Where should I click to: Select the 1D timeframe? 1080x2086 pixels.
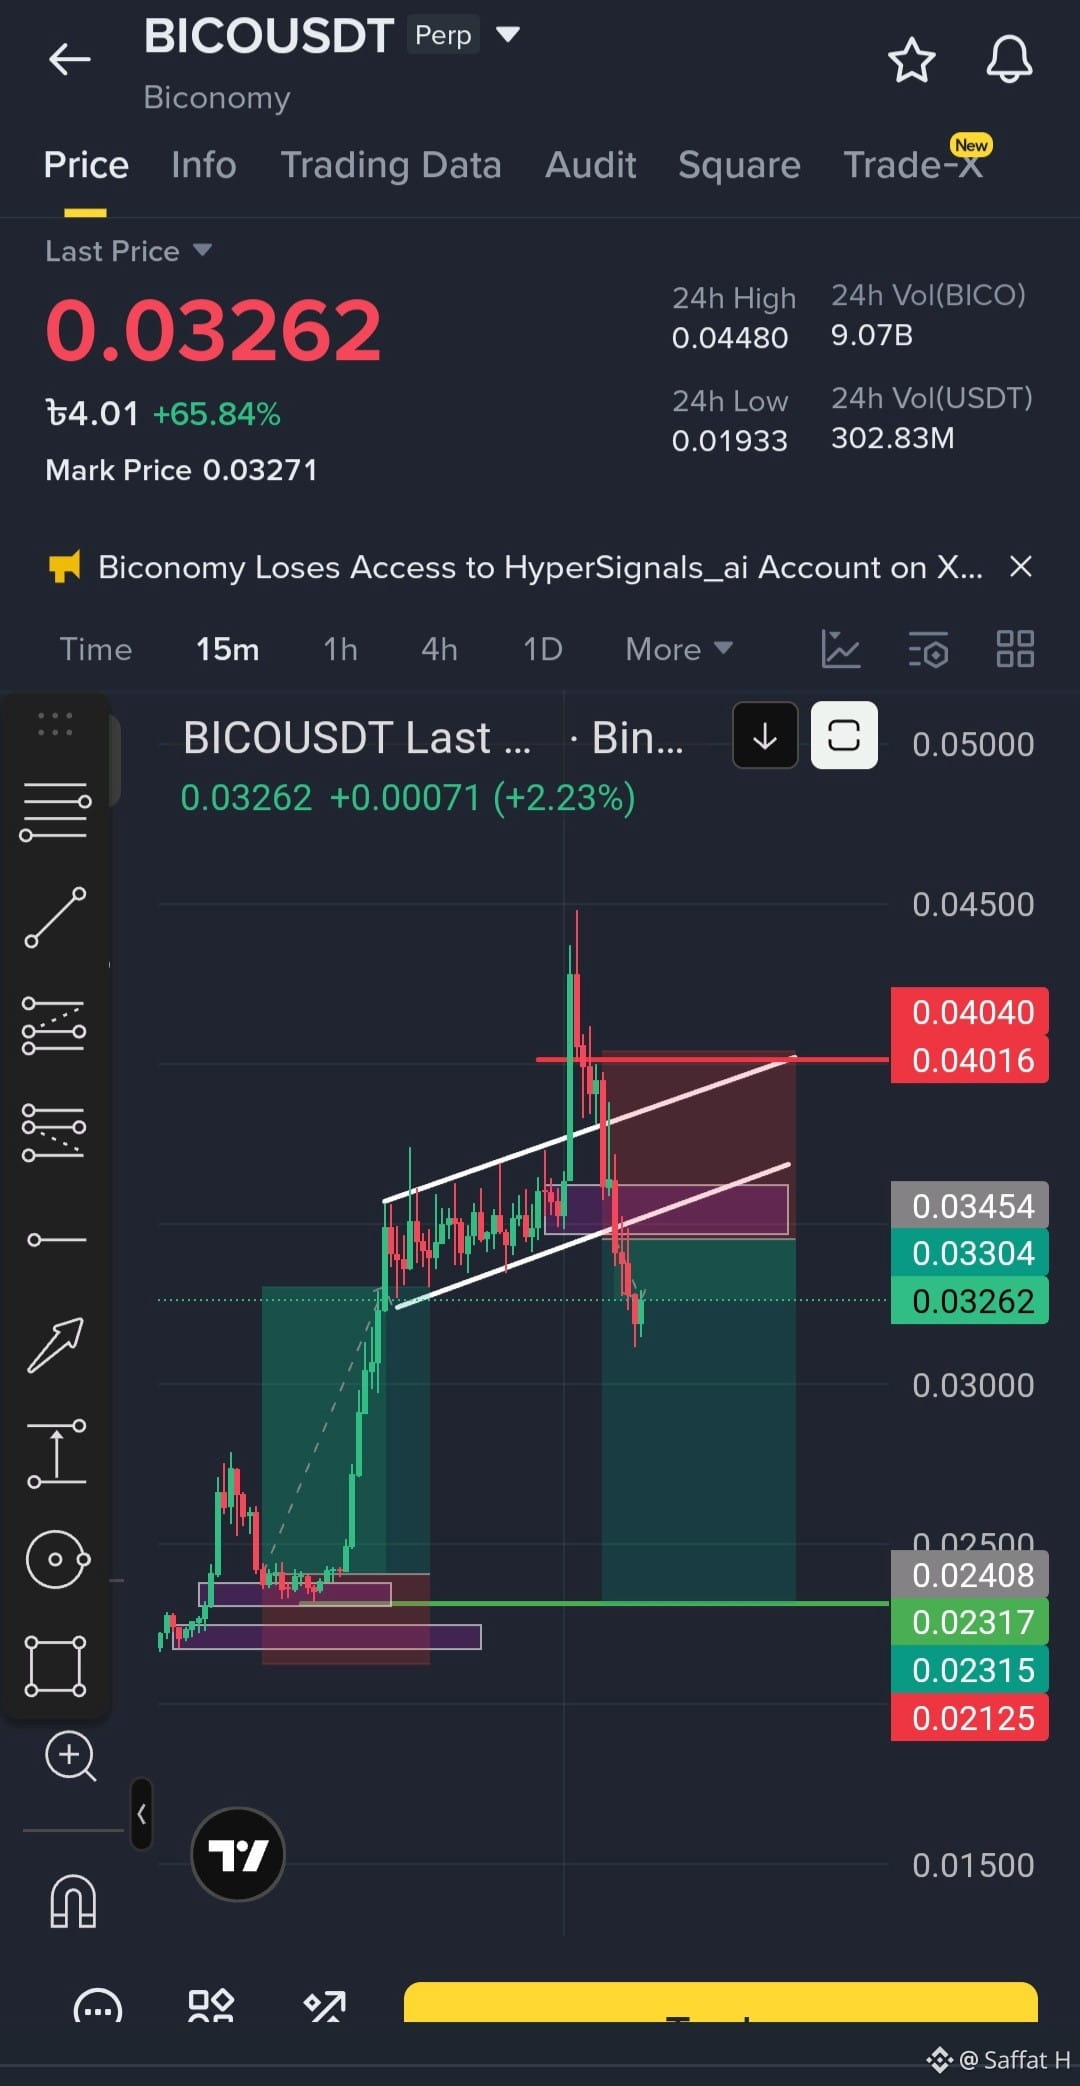[543, 649]
